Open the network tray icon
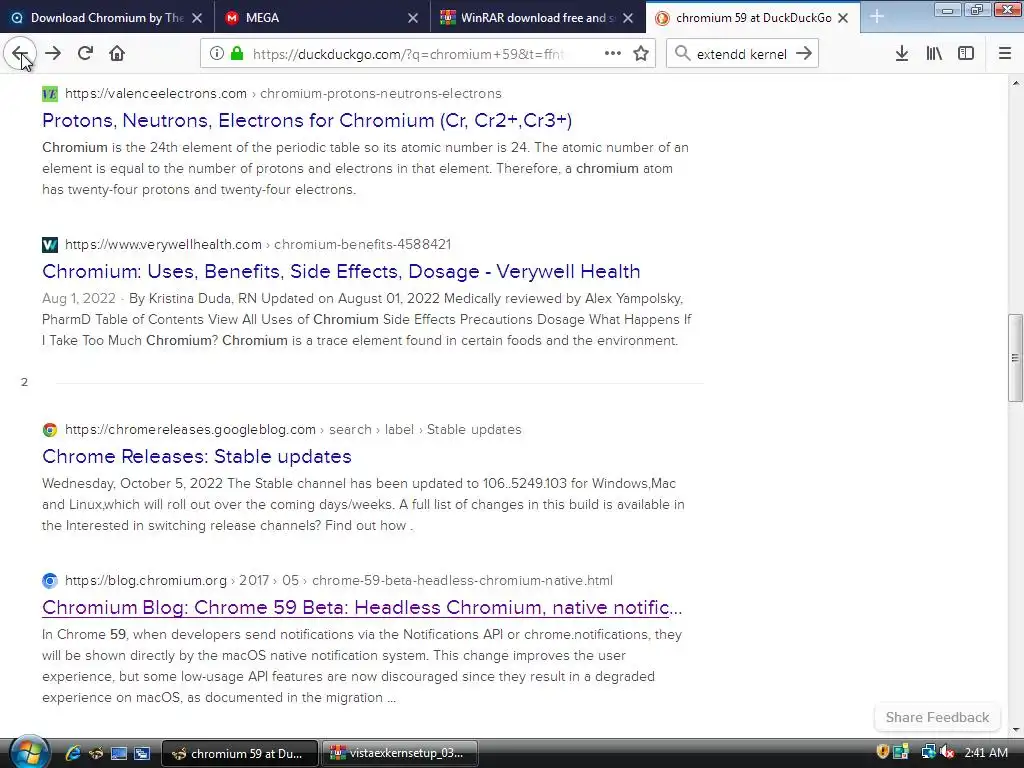1024x768 pixels. click(927, 752)
